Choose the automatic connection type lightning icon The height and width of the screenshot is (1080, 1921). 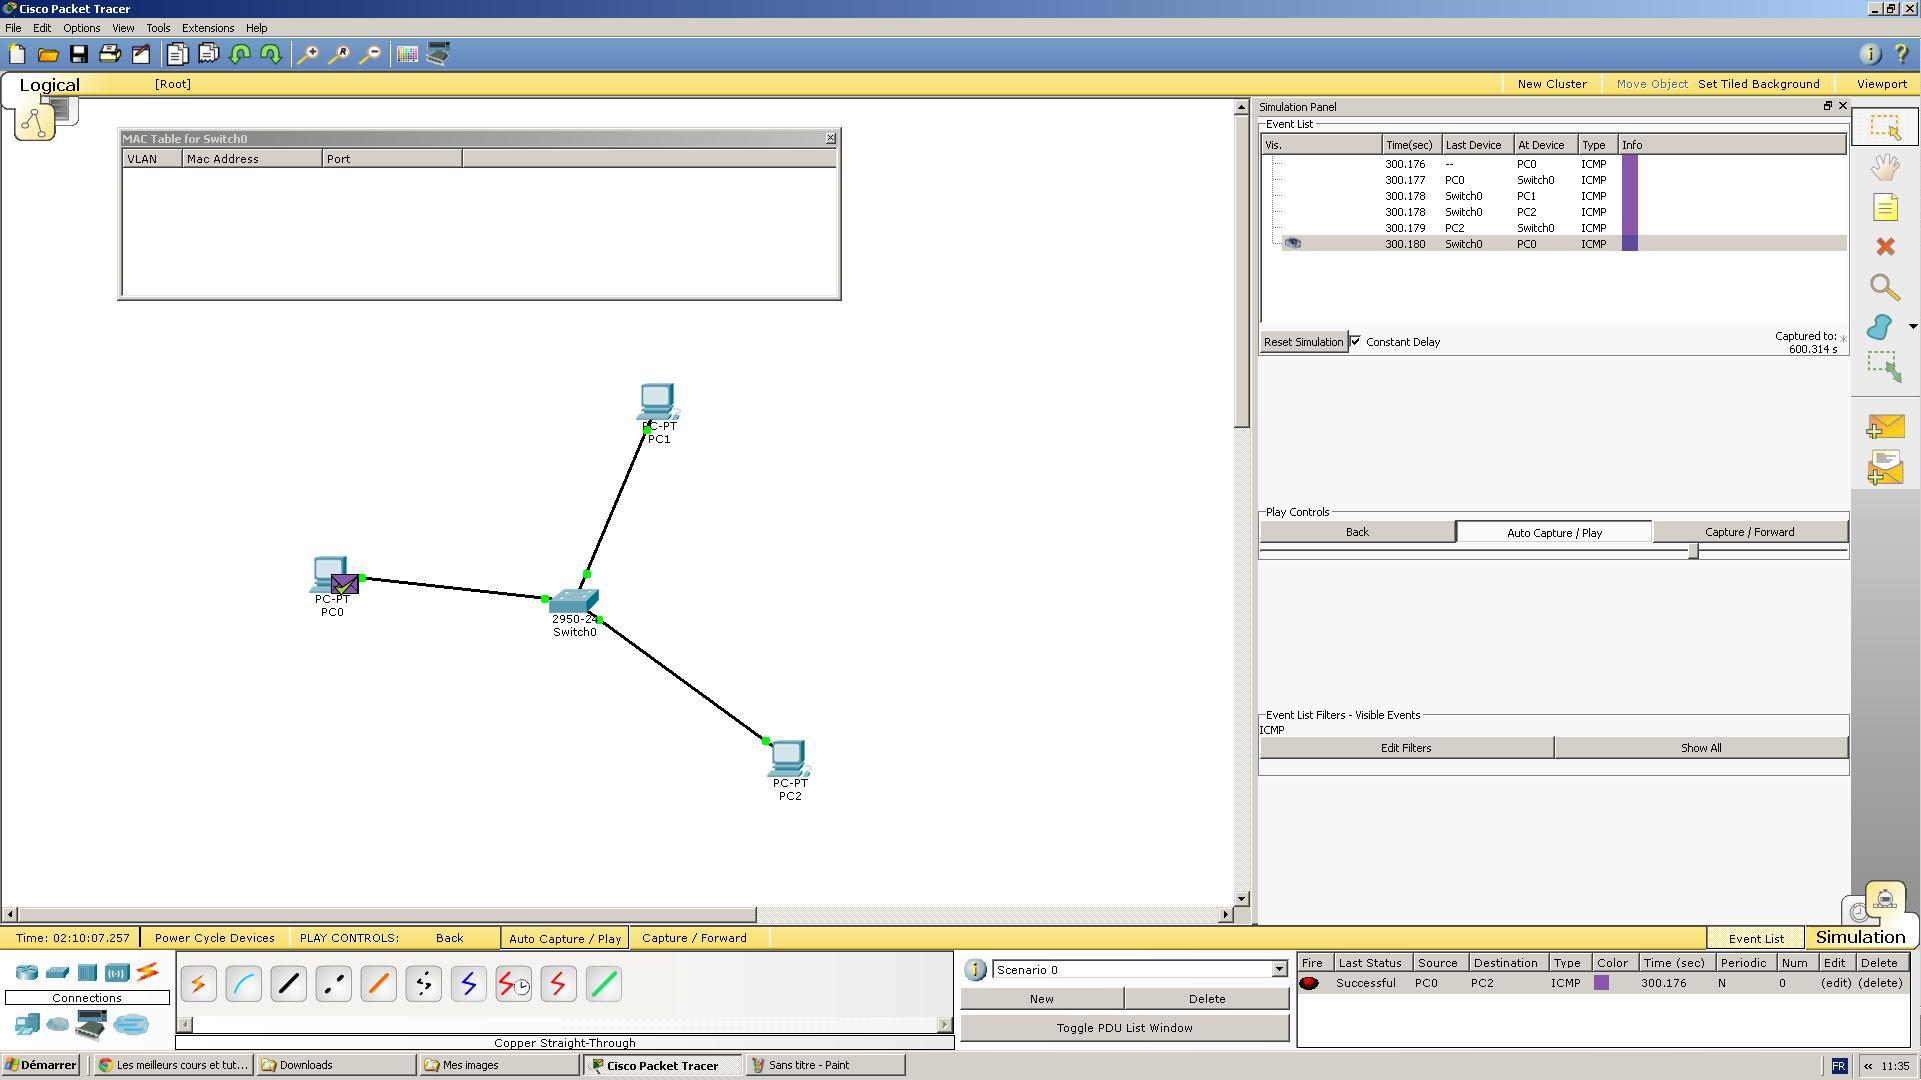click(x=198, y=985)
